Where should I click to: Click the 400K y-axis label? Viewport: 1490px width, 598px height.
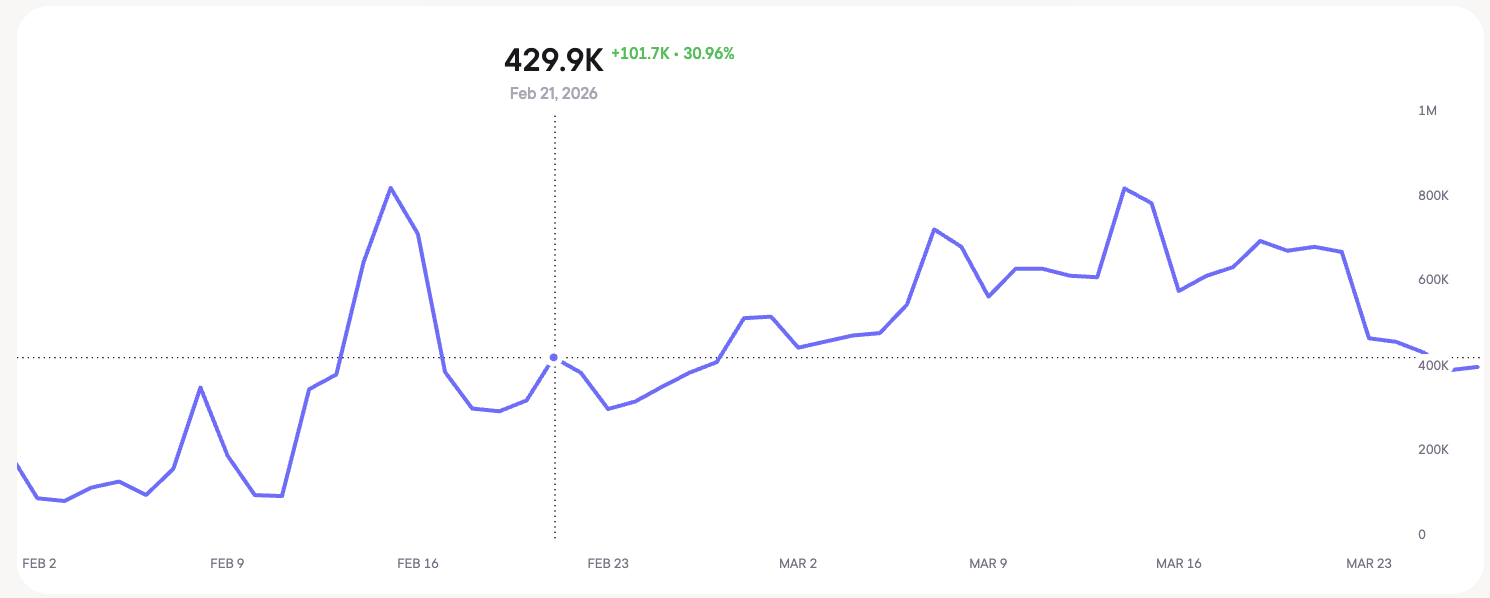tap(1433, 366)
